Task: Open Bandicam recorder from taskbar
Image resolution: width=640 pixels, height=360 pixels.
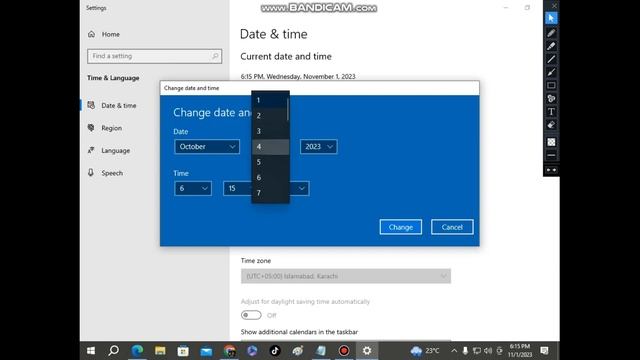Action: point(344,351)
